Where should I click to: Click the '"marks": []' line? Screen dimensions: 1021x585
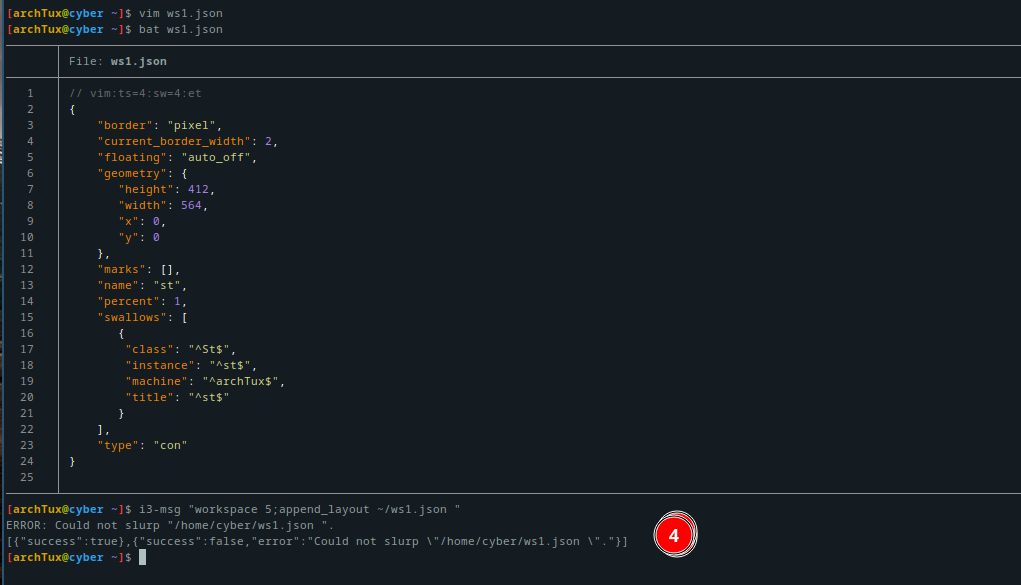pos(139,269)
